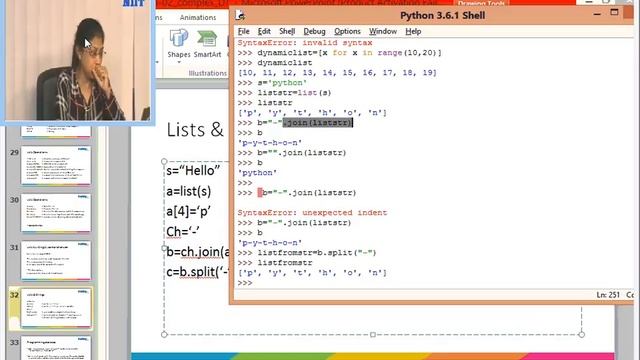Open the Edit menu in Python Shell
640x360 pixels.
coord(264,31)
